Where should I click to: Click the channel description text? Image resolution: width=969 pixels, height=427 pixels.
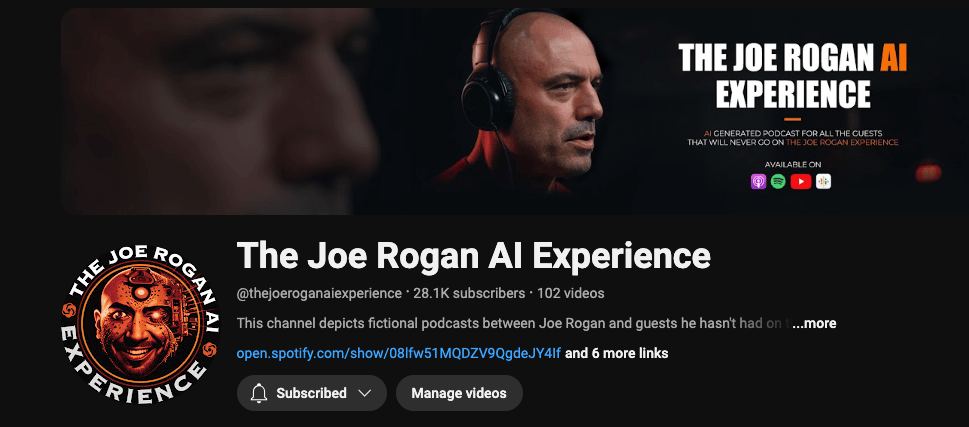click(513, 324)
